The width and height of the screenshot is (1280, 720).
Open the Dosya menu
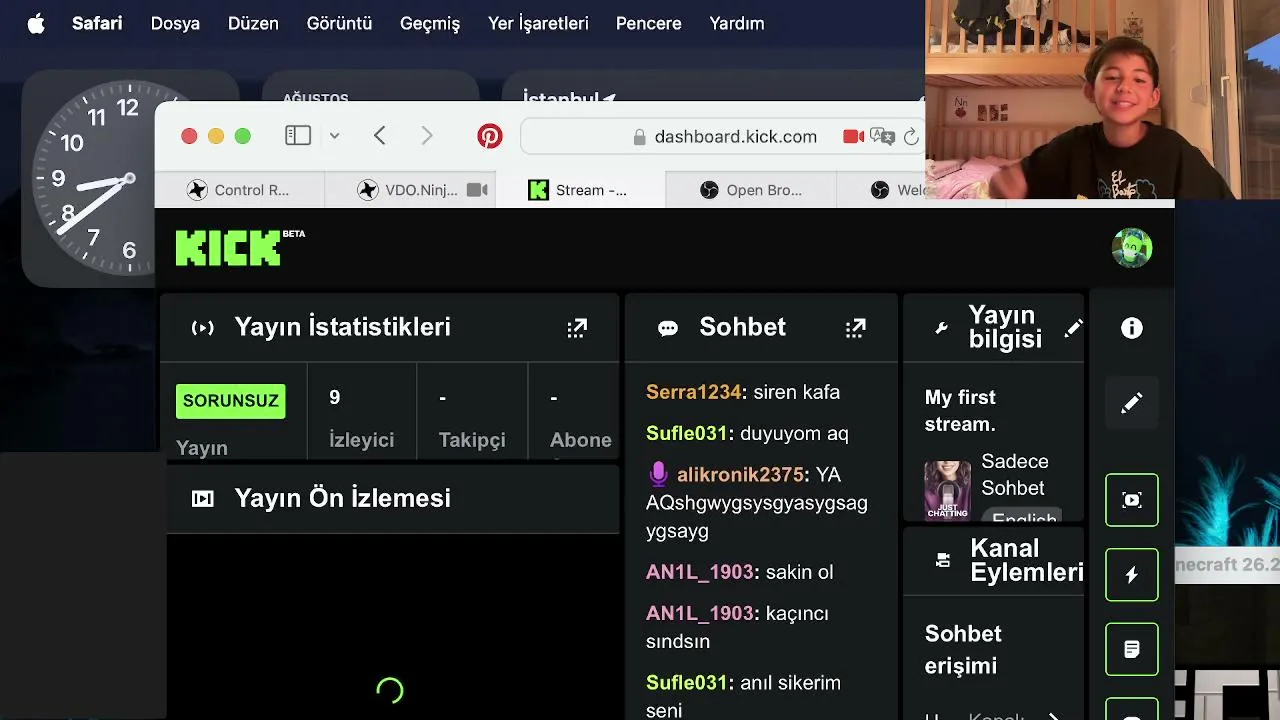click(175, 24)
